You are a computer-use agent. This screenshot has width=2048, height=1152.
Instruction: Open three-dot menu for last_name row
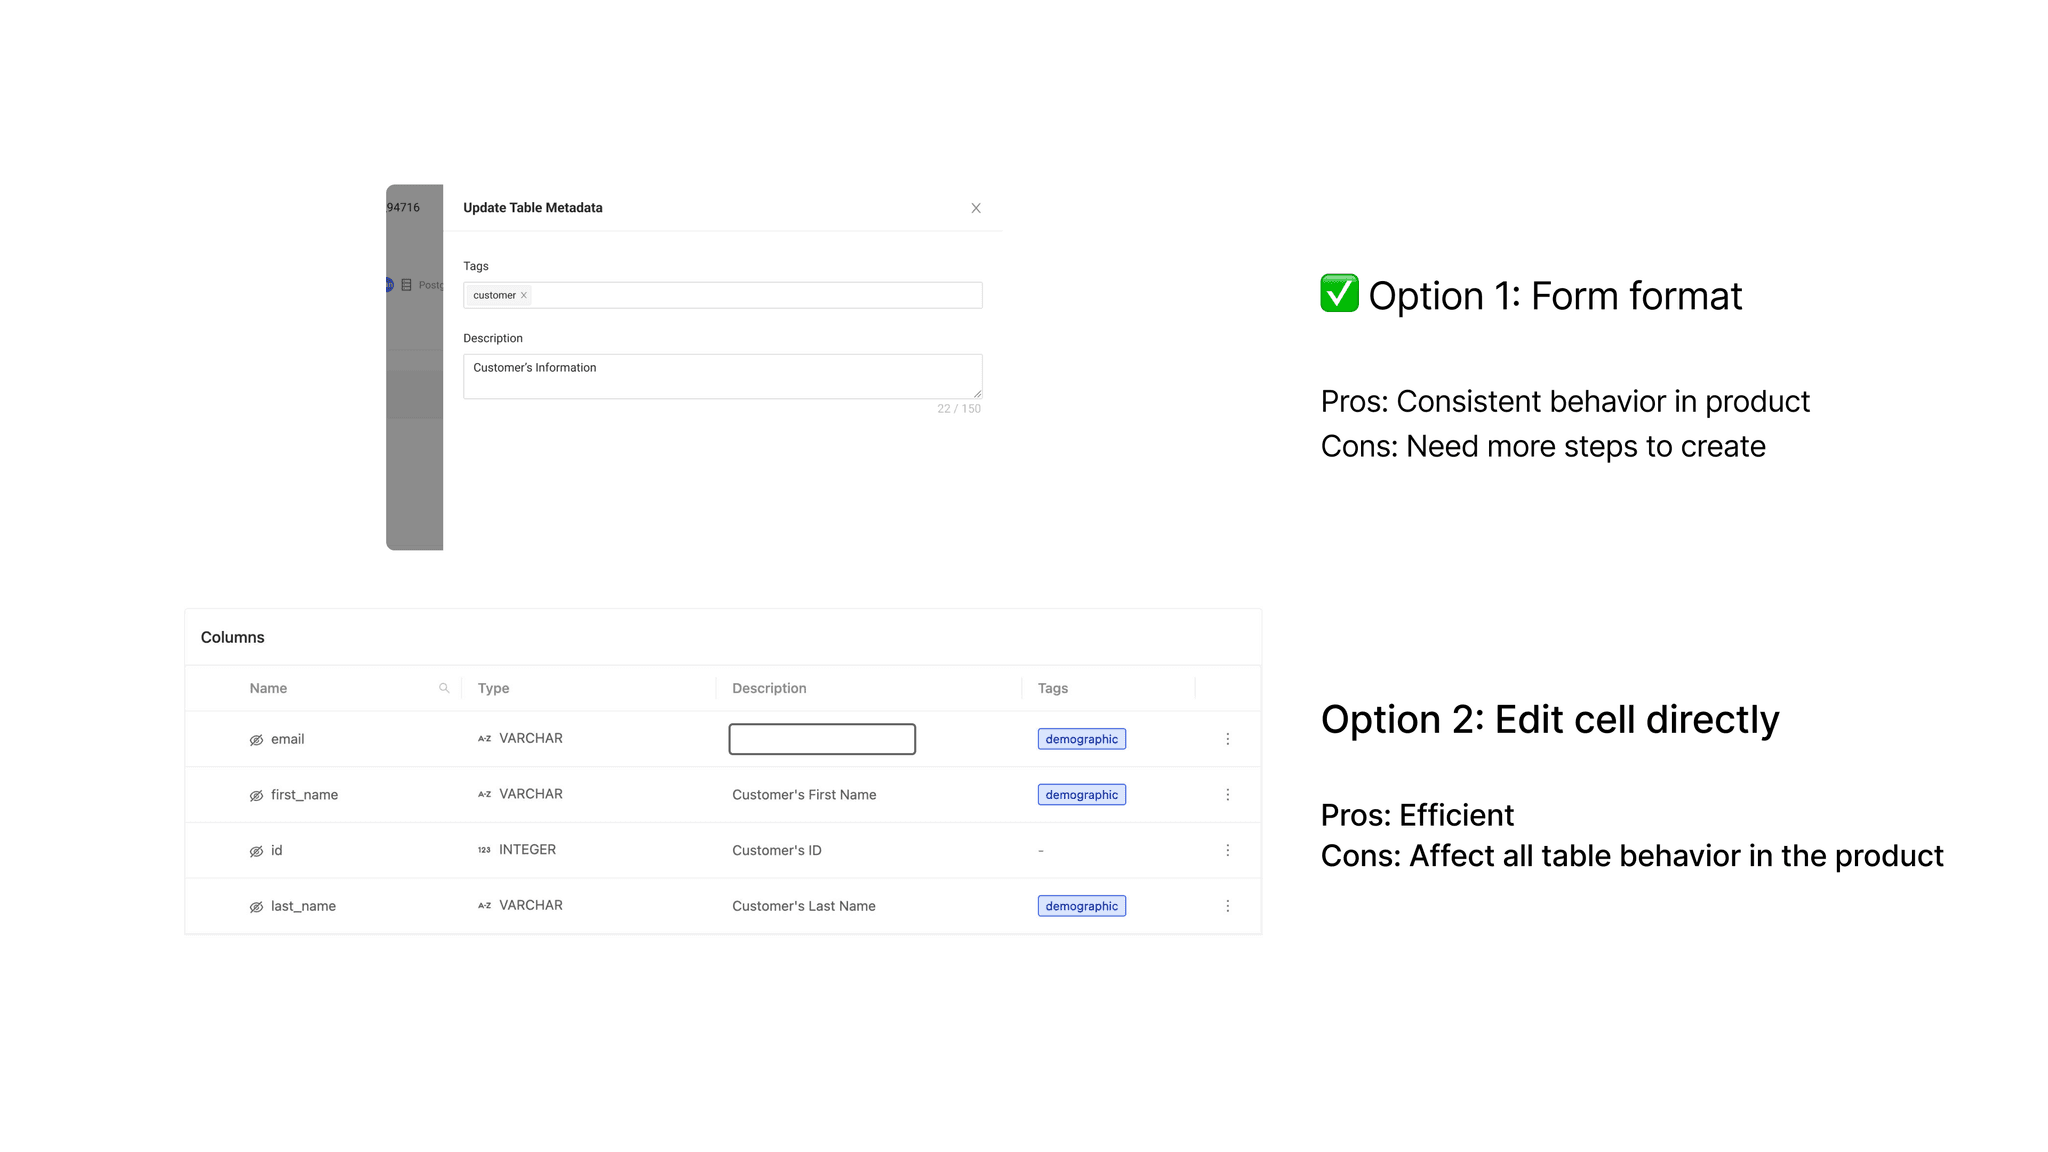(1228, 906)
